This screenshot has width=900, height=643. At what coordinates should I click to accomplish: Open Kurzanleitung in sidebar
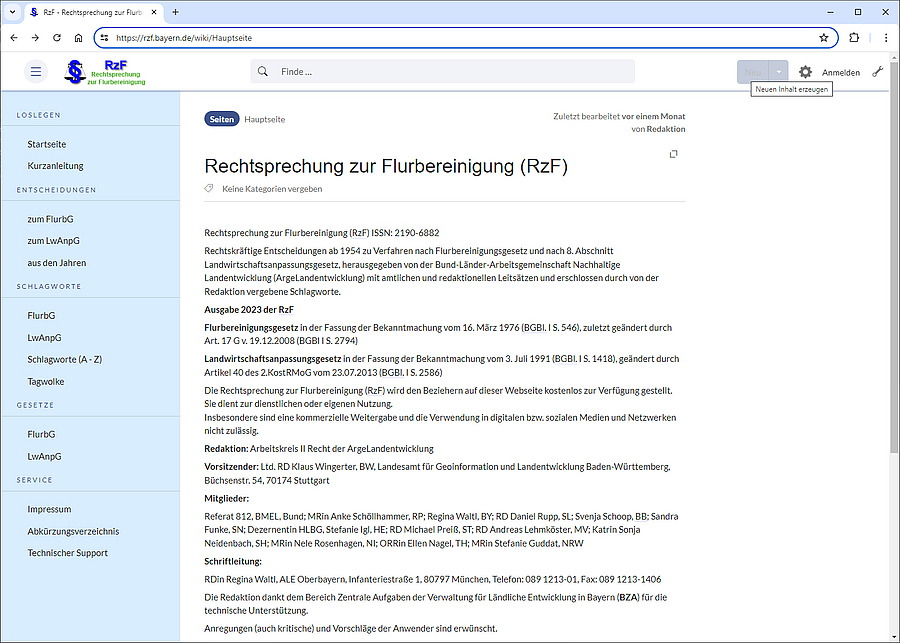(55, 166)
